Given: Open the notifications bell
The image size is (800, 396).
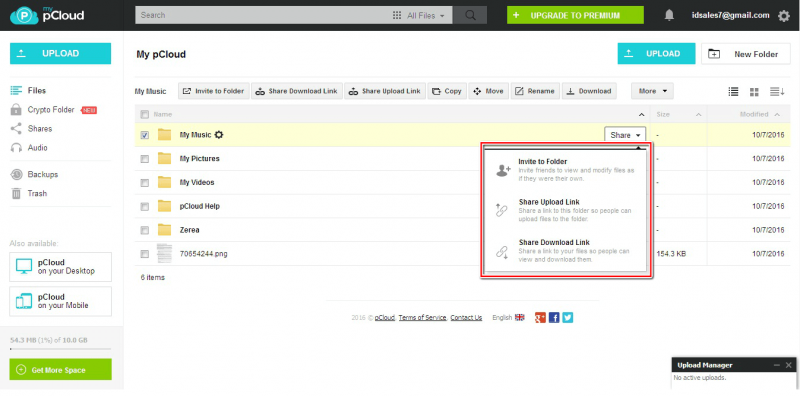Looking at the screenshot, I should (x=669, y=15).
